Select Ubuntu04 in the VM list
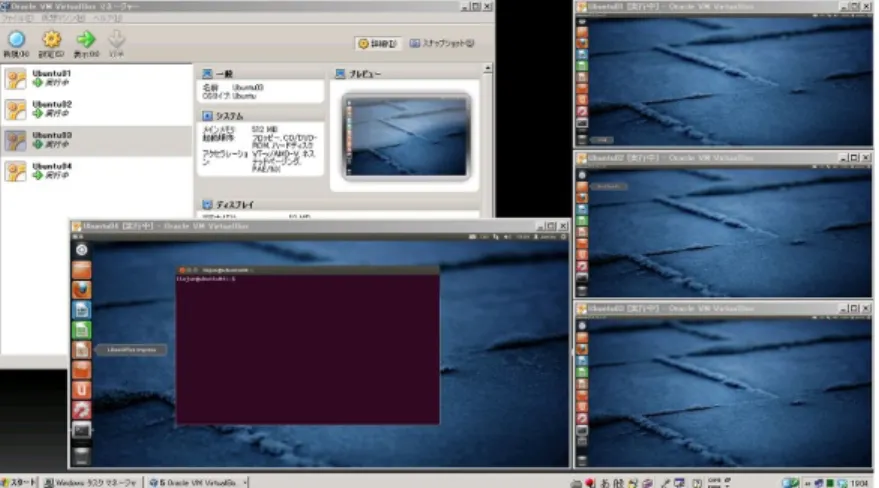This screenshot has width=879, height=488. tap(96, 171)
